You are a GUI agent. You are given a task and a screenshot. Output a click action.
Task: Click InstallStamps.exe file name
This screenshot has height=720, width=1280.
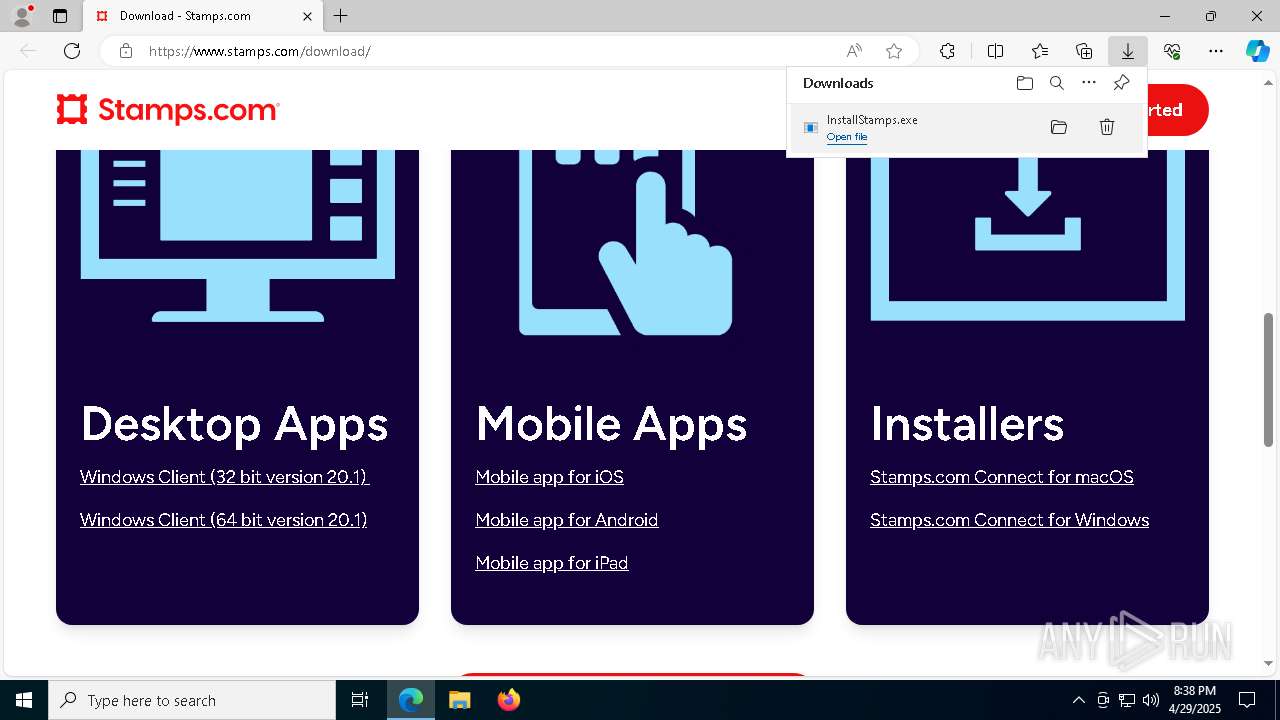pyautogui.click(x=872, y=120)
